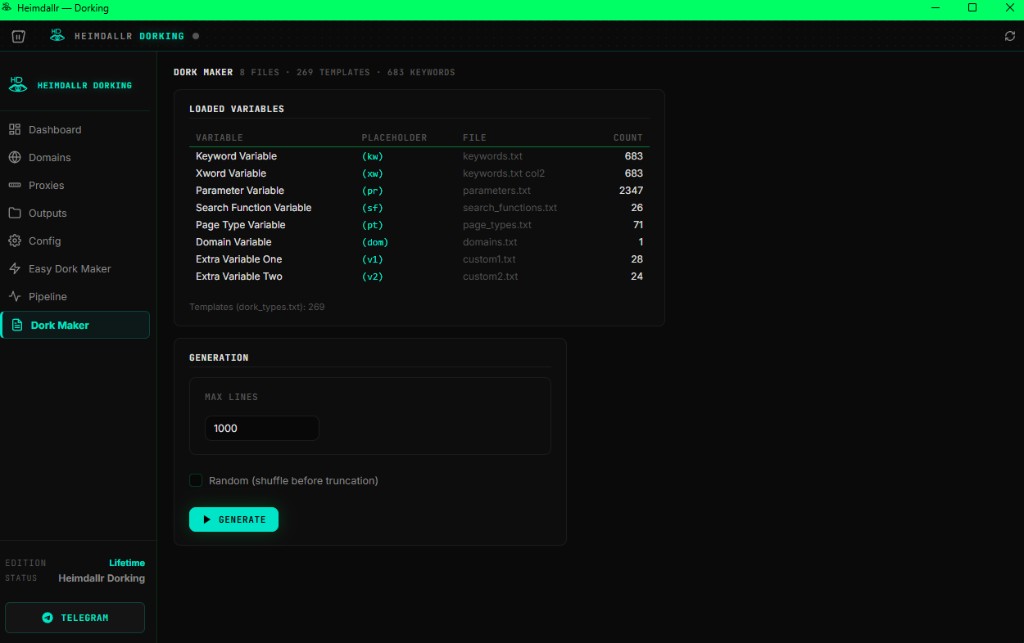Image resolution: width=1024 pixels, height=643 pixels.
Task: Click the Domains globe icon
Action: click(15, 157)
